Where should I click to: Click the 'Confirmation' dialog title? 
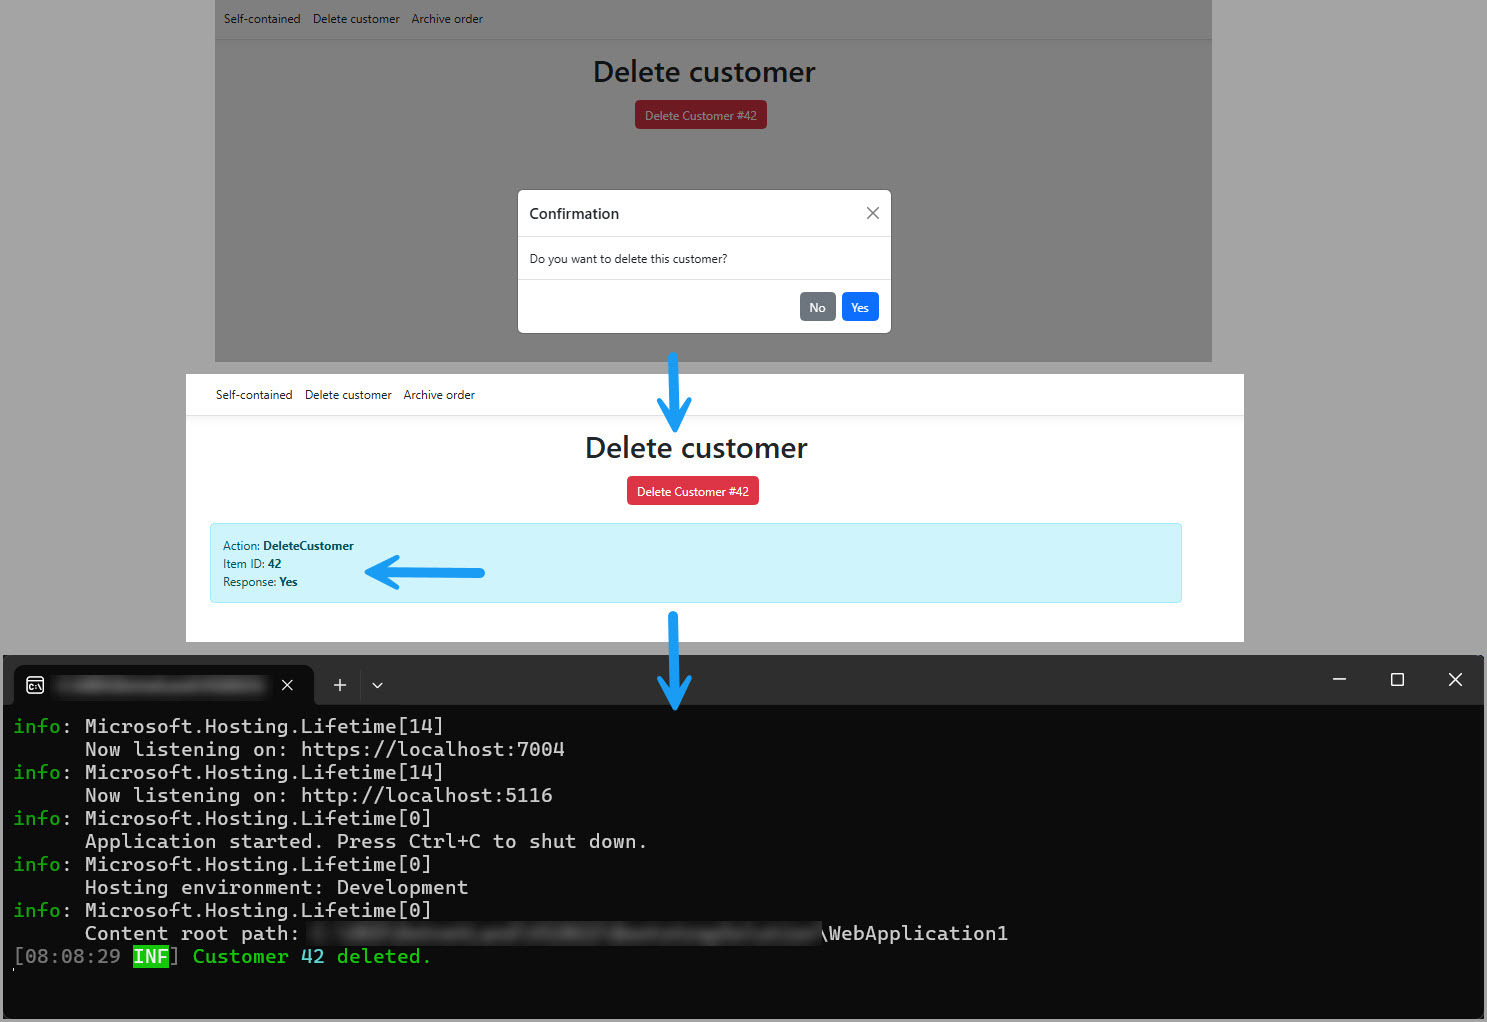point(574,214)
